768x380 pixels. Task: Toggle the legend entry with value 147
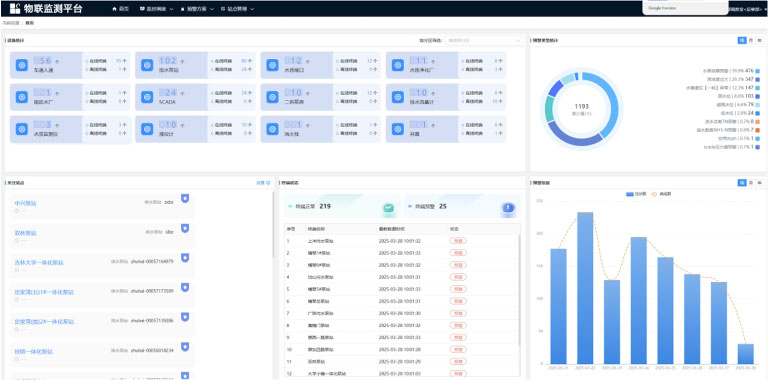[723, 88]
